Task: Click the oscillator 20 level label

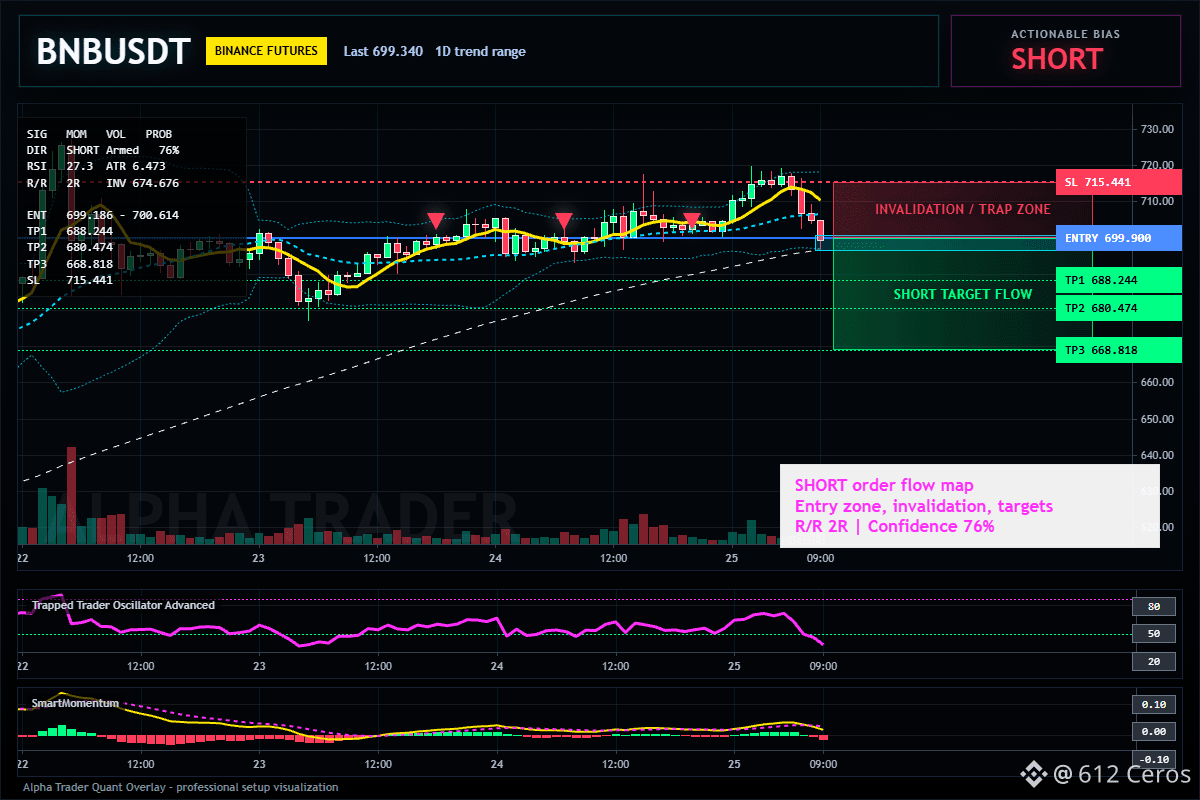Action: click(x=1153, y=662)
